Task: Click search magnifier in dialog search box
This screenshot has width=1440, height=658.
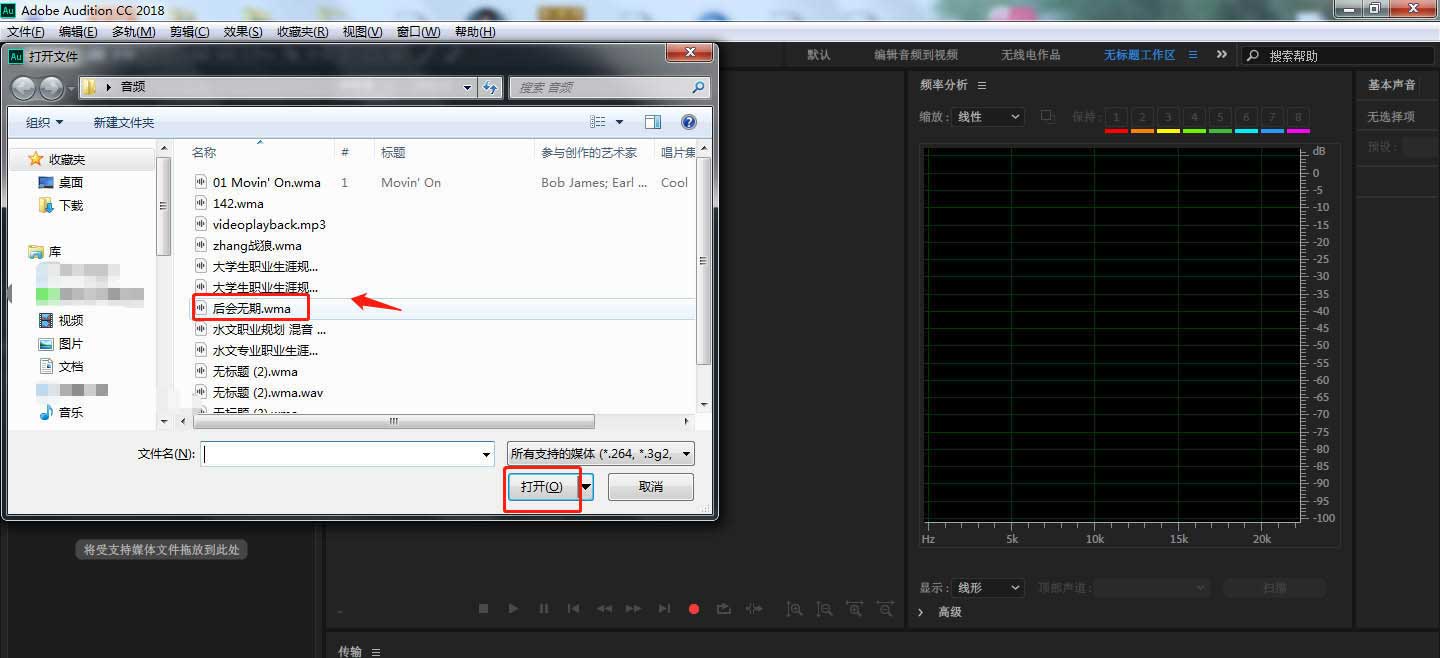Action: [698, 87]
